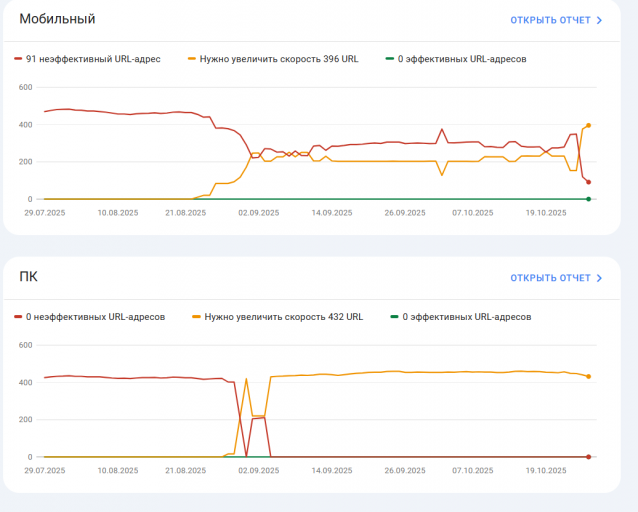Image resolution: width=638 pixels, height=512 pixels.
Task: Click green legend swatch in ПК chart
Action: [x=394, y=317]
